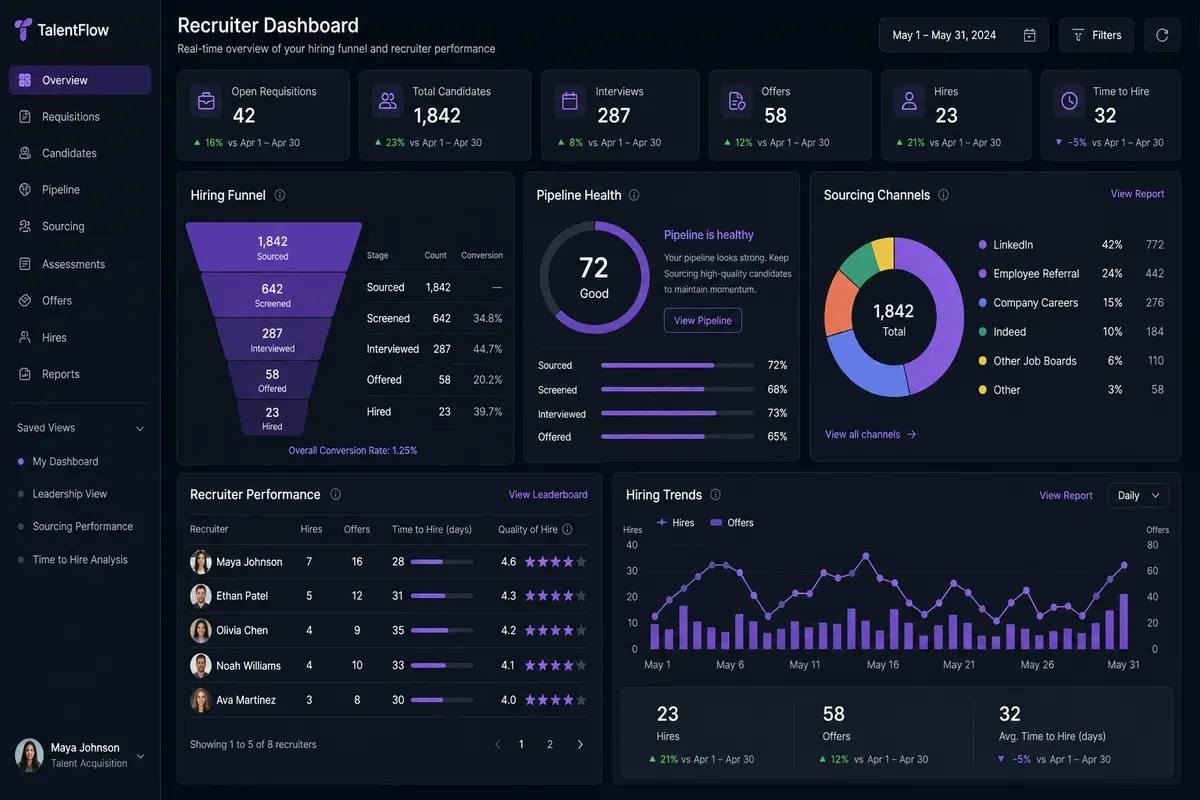Image resolution: width=1200 pixels, height=800 pixels.
Task: Toggle the Offers series in chart legend
Action: [732, 523]
